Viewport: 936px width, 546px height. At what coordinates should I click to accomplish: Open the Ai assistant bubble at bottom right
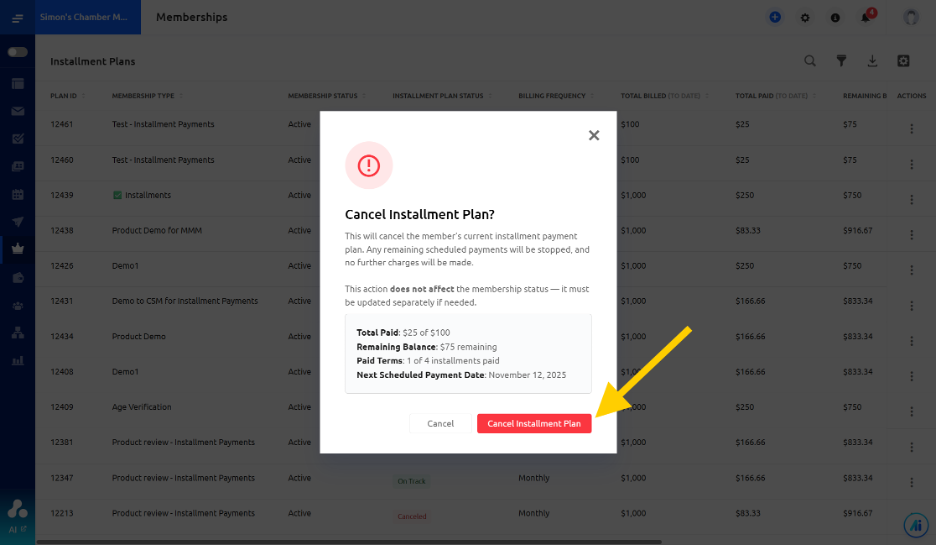click(916, 525)
